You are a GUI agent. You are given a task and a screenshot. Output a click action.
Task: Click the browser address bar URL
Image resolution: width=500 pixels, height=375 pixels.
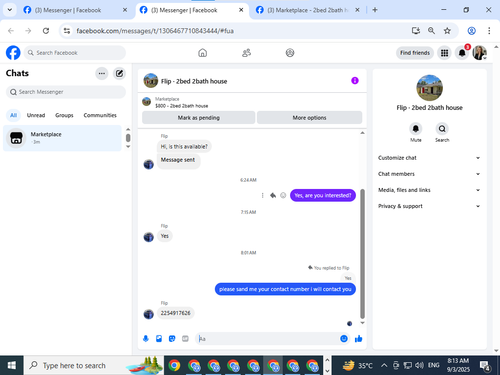pyautogui.click(x=155, y=31)
